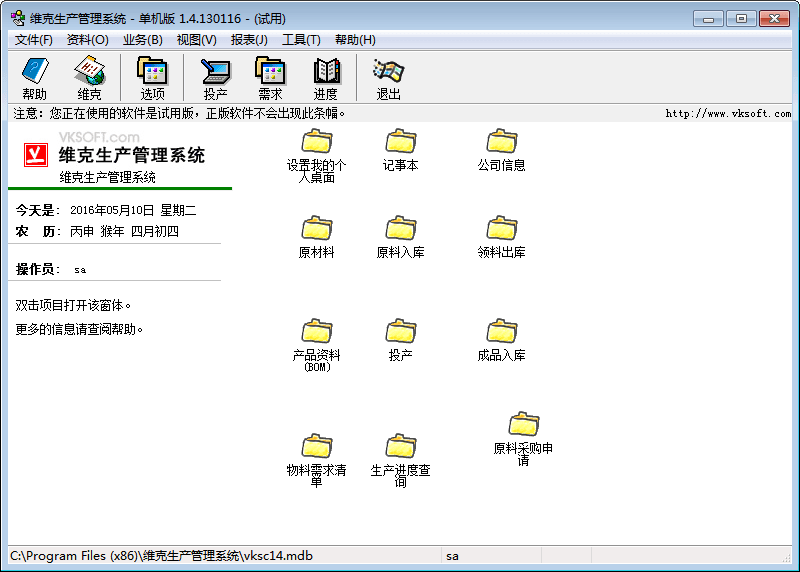Select the 设置我的个人桌面 folder icon
The height and width of the screenshot is (572, 800).
click(x=317, y=143)
